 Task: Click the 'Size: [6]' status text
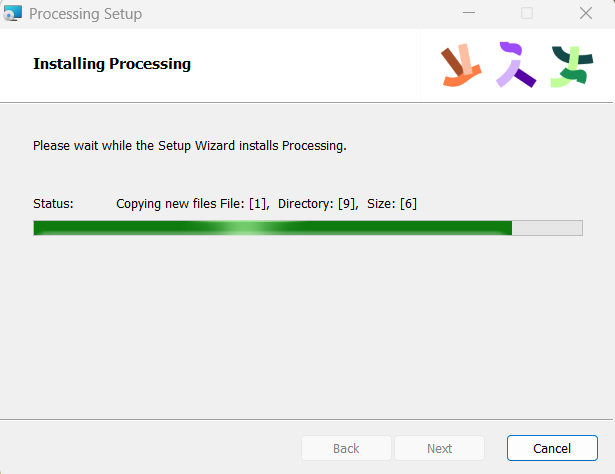[392, 203]
